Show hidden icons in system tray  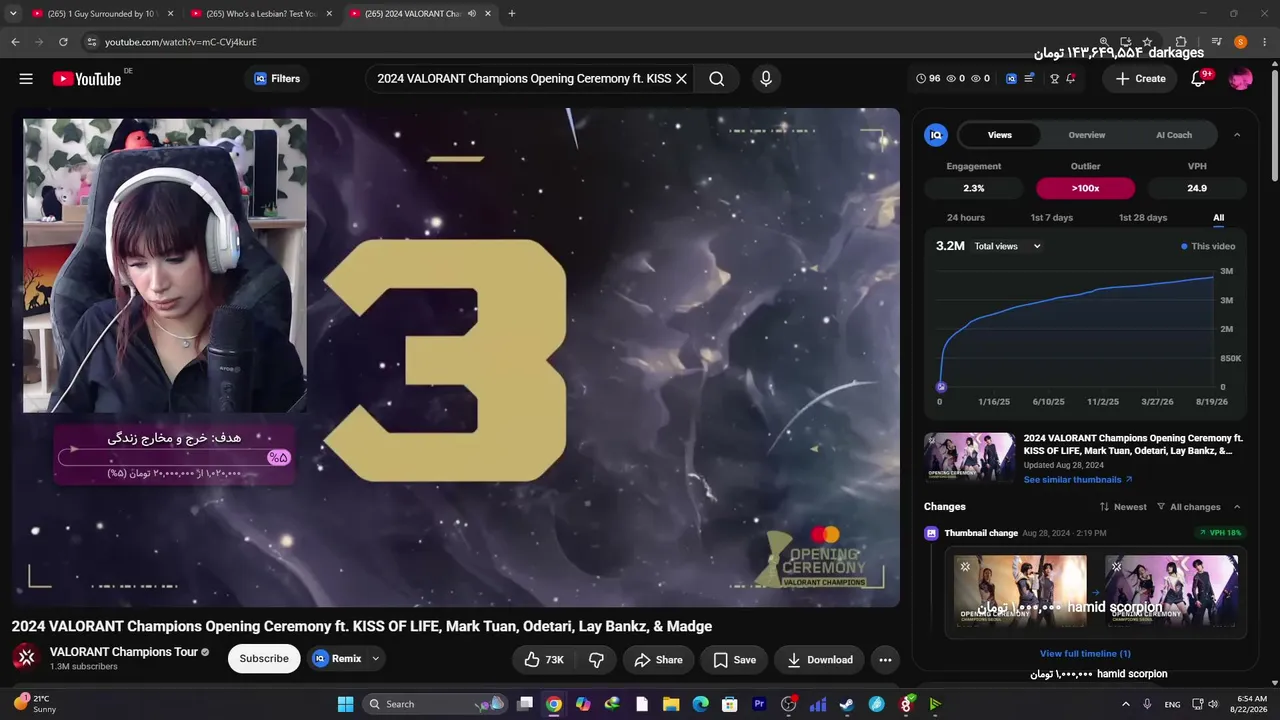click(x=1127, y=704)
